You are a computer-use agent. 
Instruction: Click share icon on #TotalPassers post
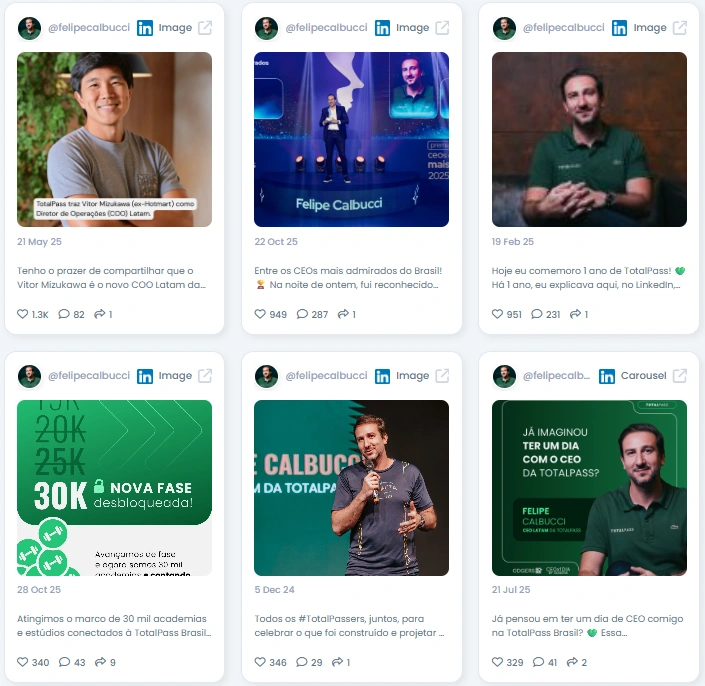(x=337, y=662)
